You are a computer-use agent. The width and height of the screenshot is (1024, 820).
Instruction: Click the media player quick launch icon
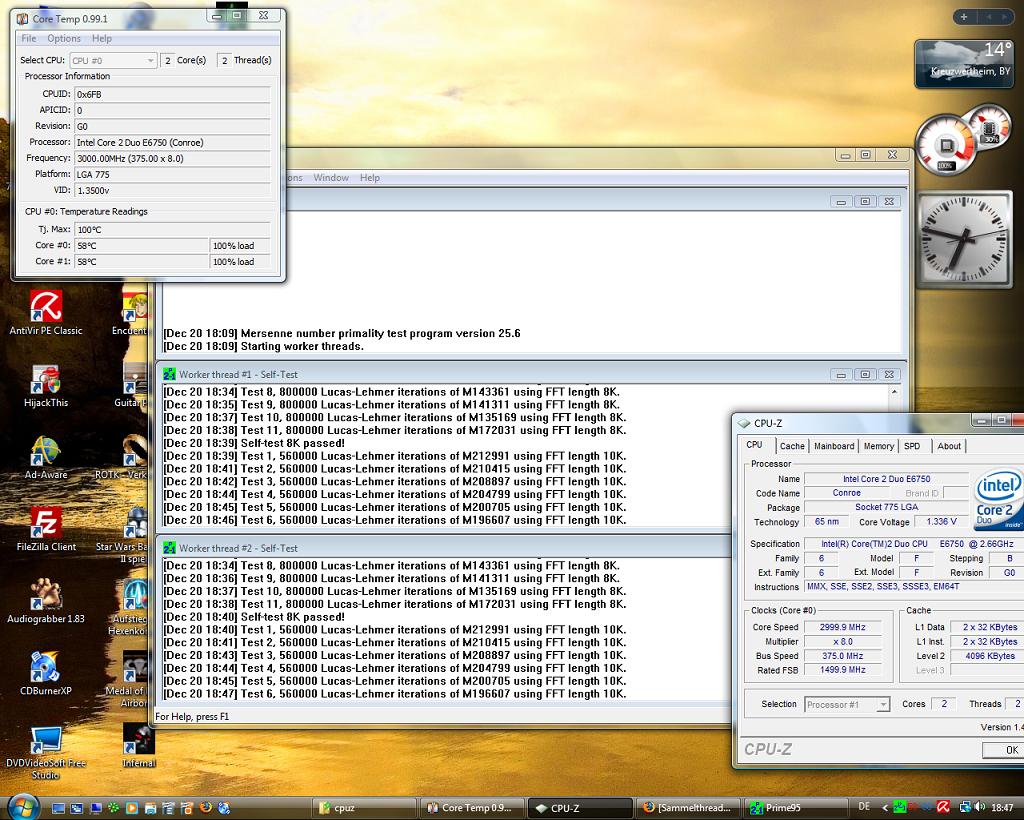tap(131, 808)
